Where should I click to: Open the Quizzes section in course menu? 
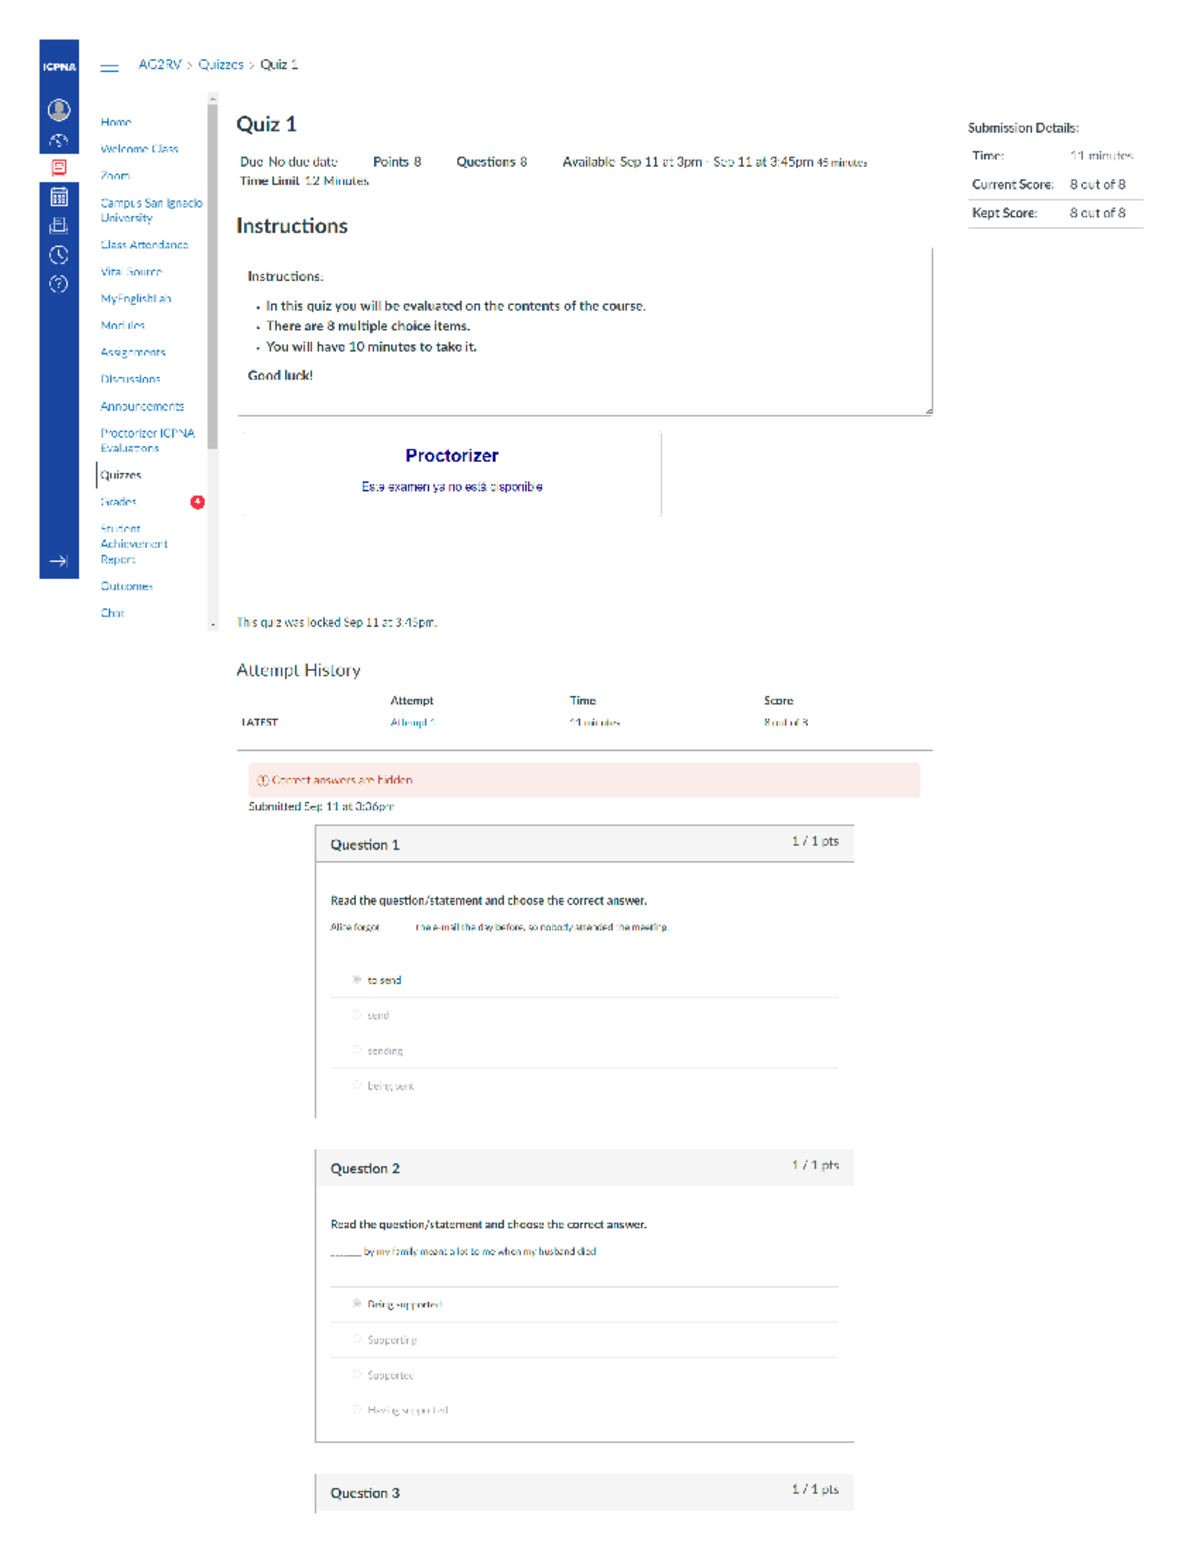pos(122,475)
